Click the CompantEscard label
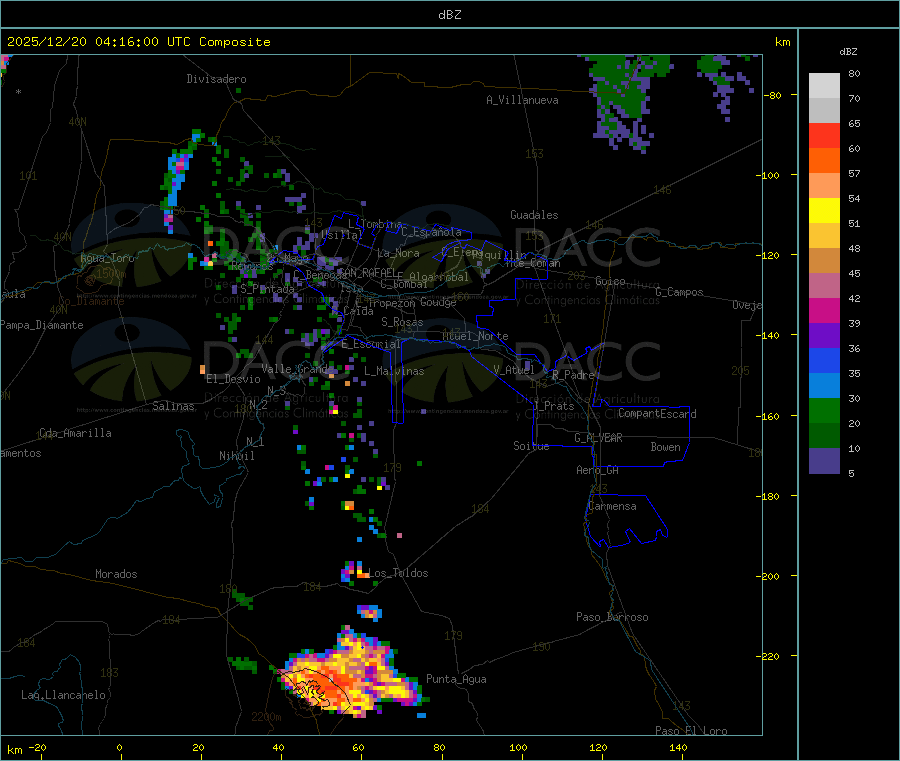 coord(657,413)
